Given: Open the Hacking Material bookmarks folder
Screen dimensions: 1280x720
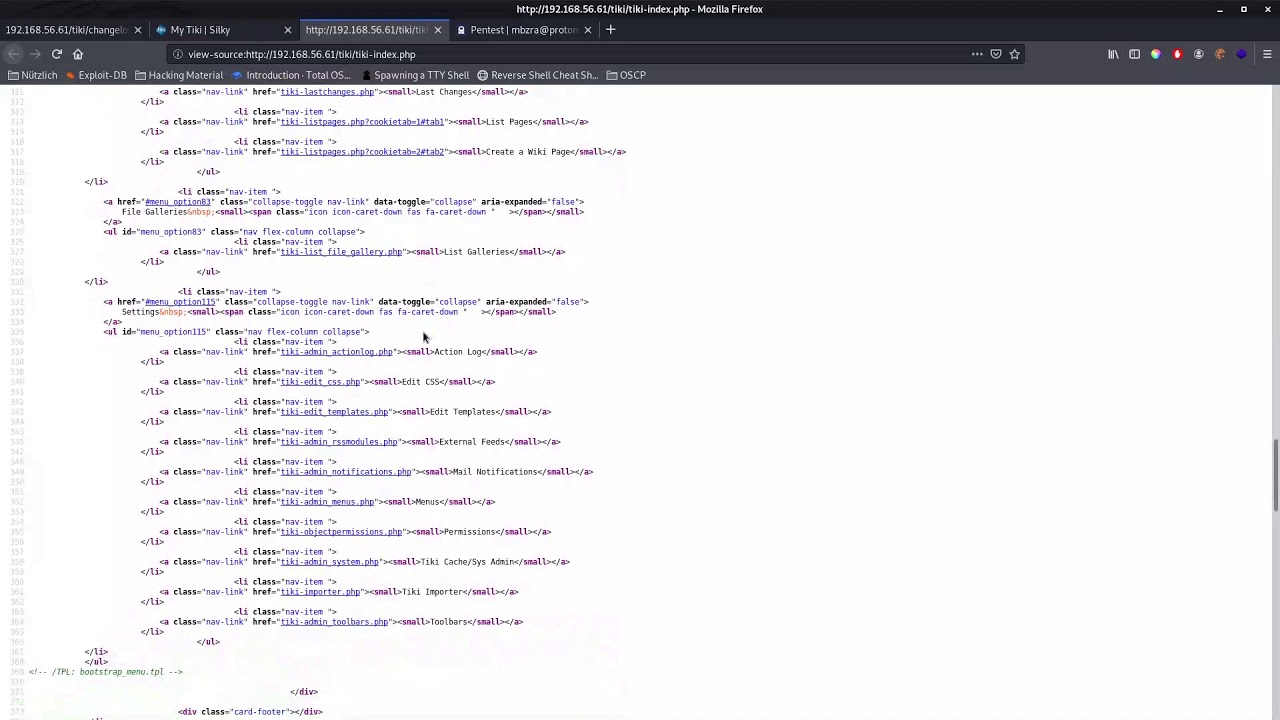Looking at the screenshot, I should (x=179, y=75).
